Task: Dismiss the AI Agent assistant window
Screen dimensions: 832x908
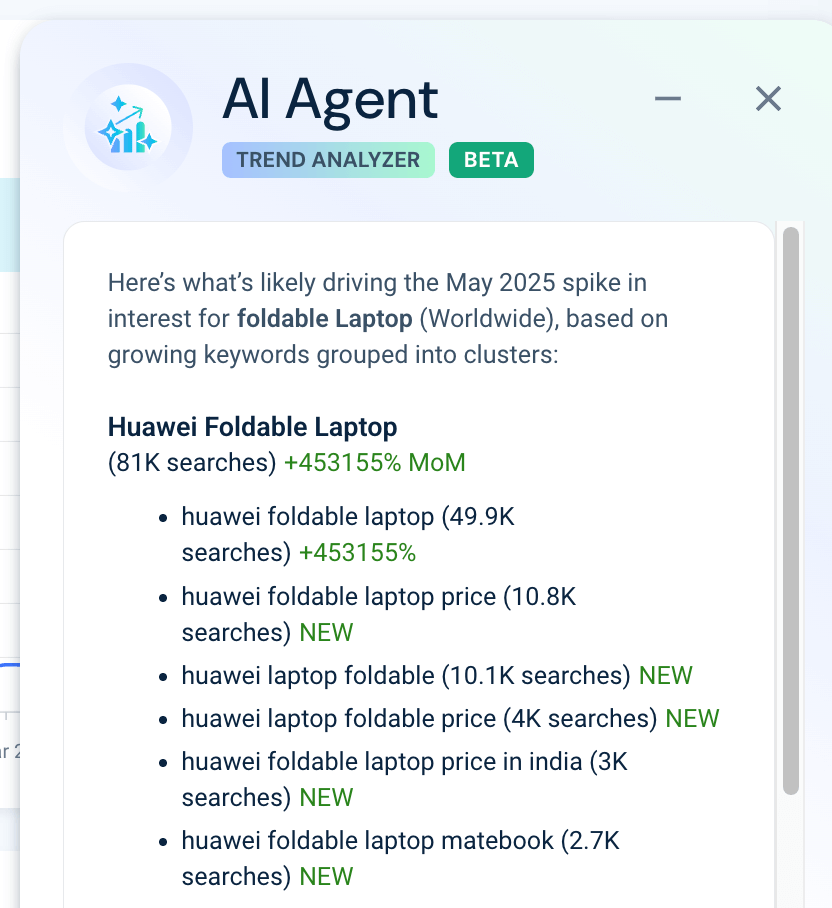Action: (768, 98)
